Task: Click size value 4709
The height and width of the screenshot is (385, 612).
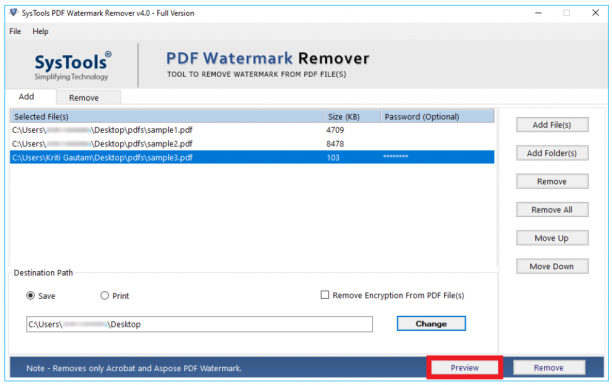Action: [335, 130]
